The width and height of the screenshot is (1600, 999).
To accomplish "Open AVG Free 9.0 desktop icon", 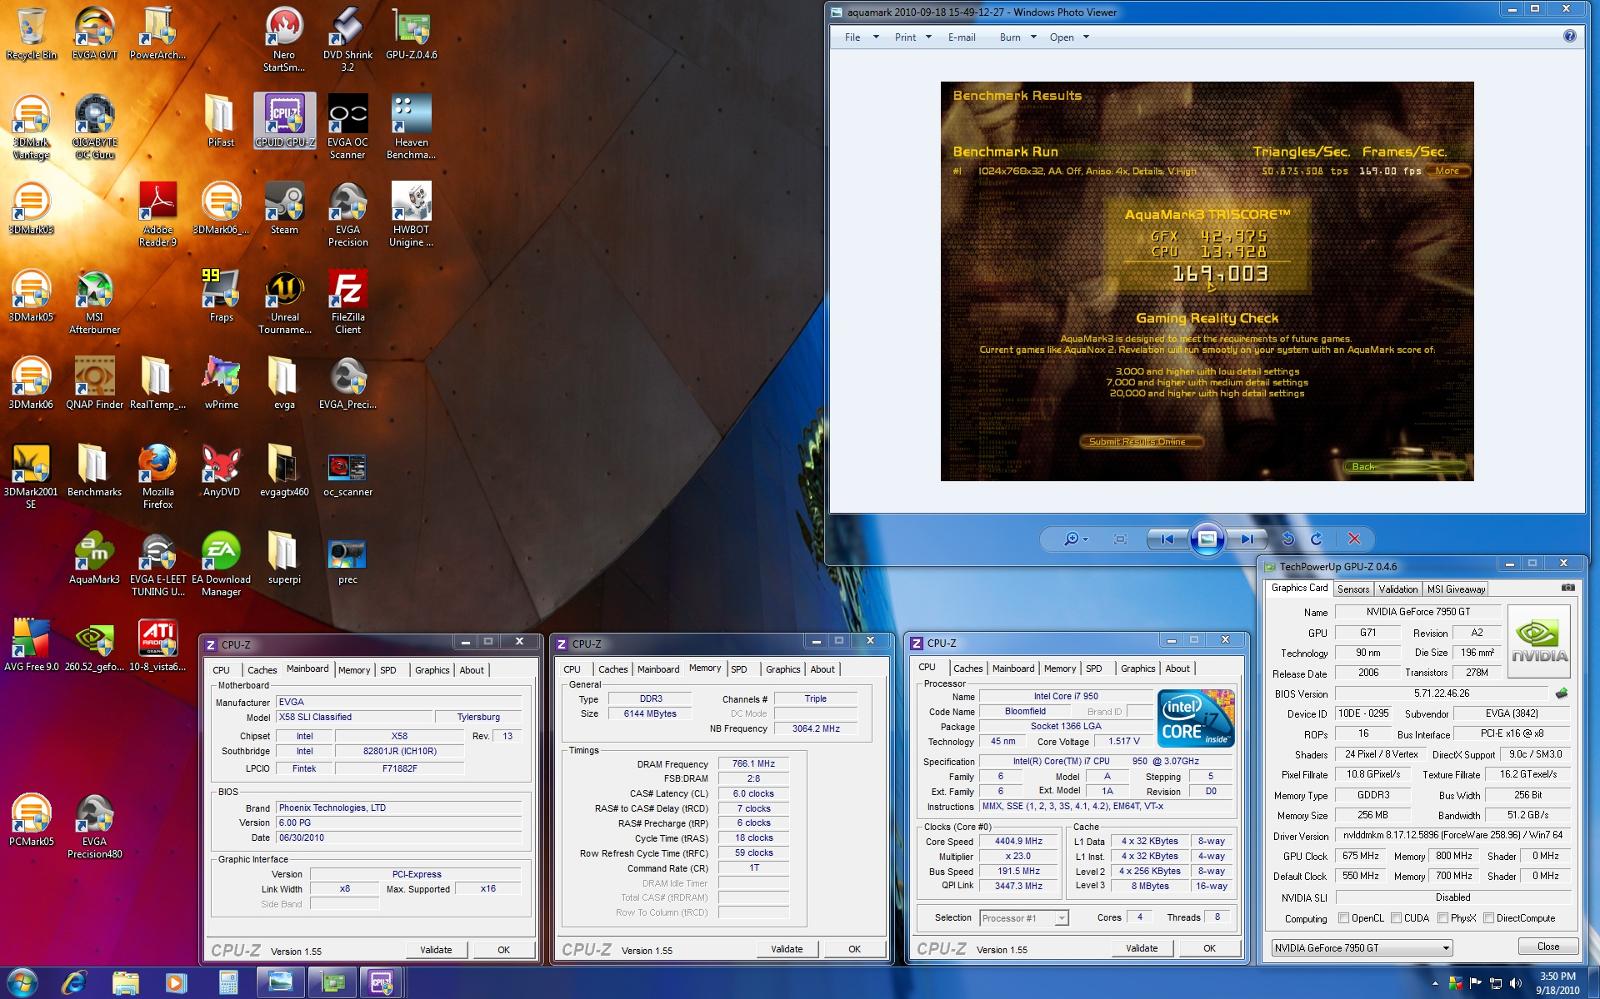I will coord(31,645).
